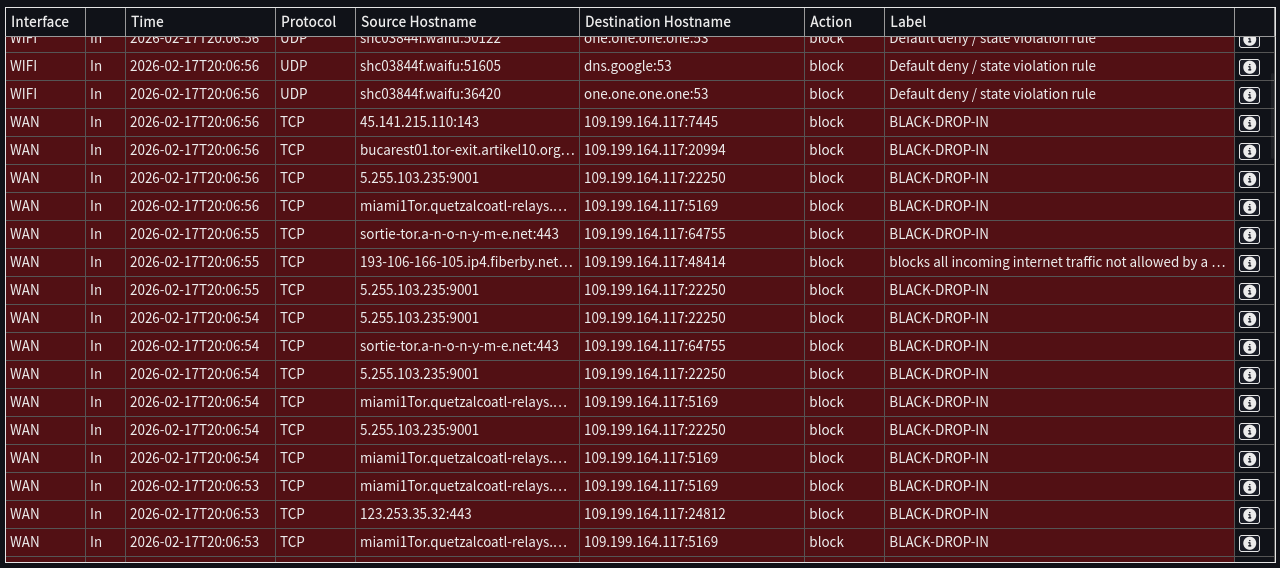
Task: Select the Source Hostname column header
Action: point(418,21)
